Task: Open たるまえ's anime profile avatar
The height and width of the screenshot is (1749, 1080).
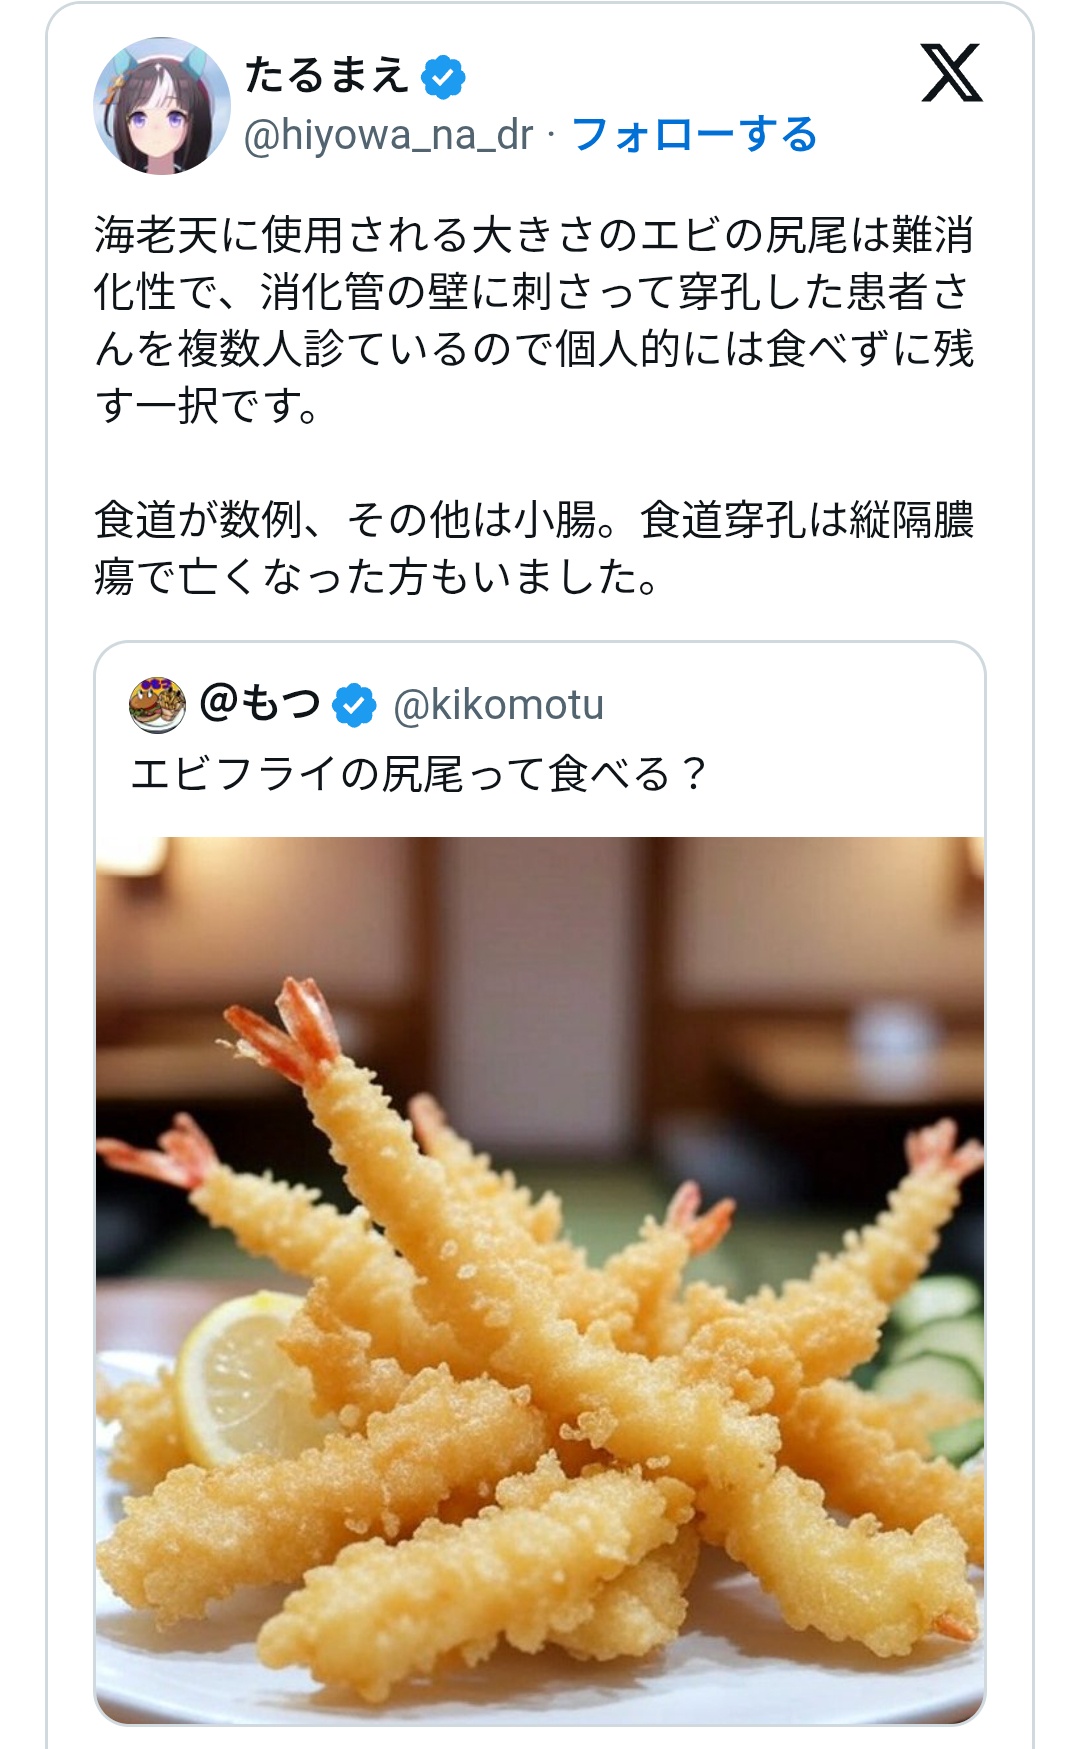Action: (162, 106)
